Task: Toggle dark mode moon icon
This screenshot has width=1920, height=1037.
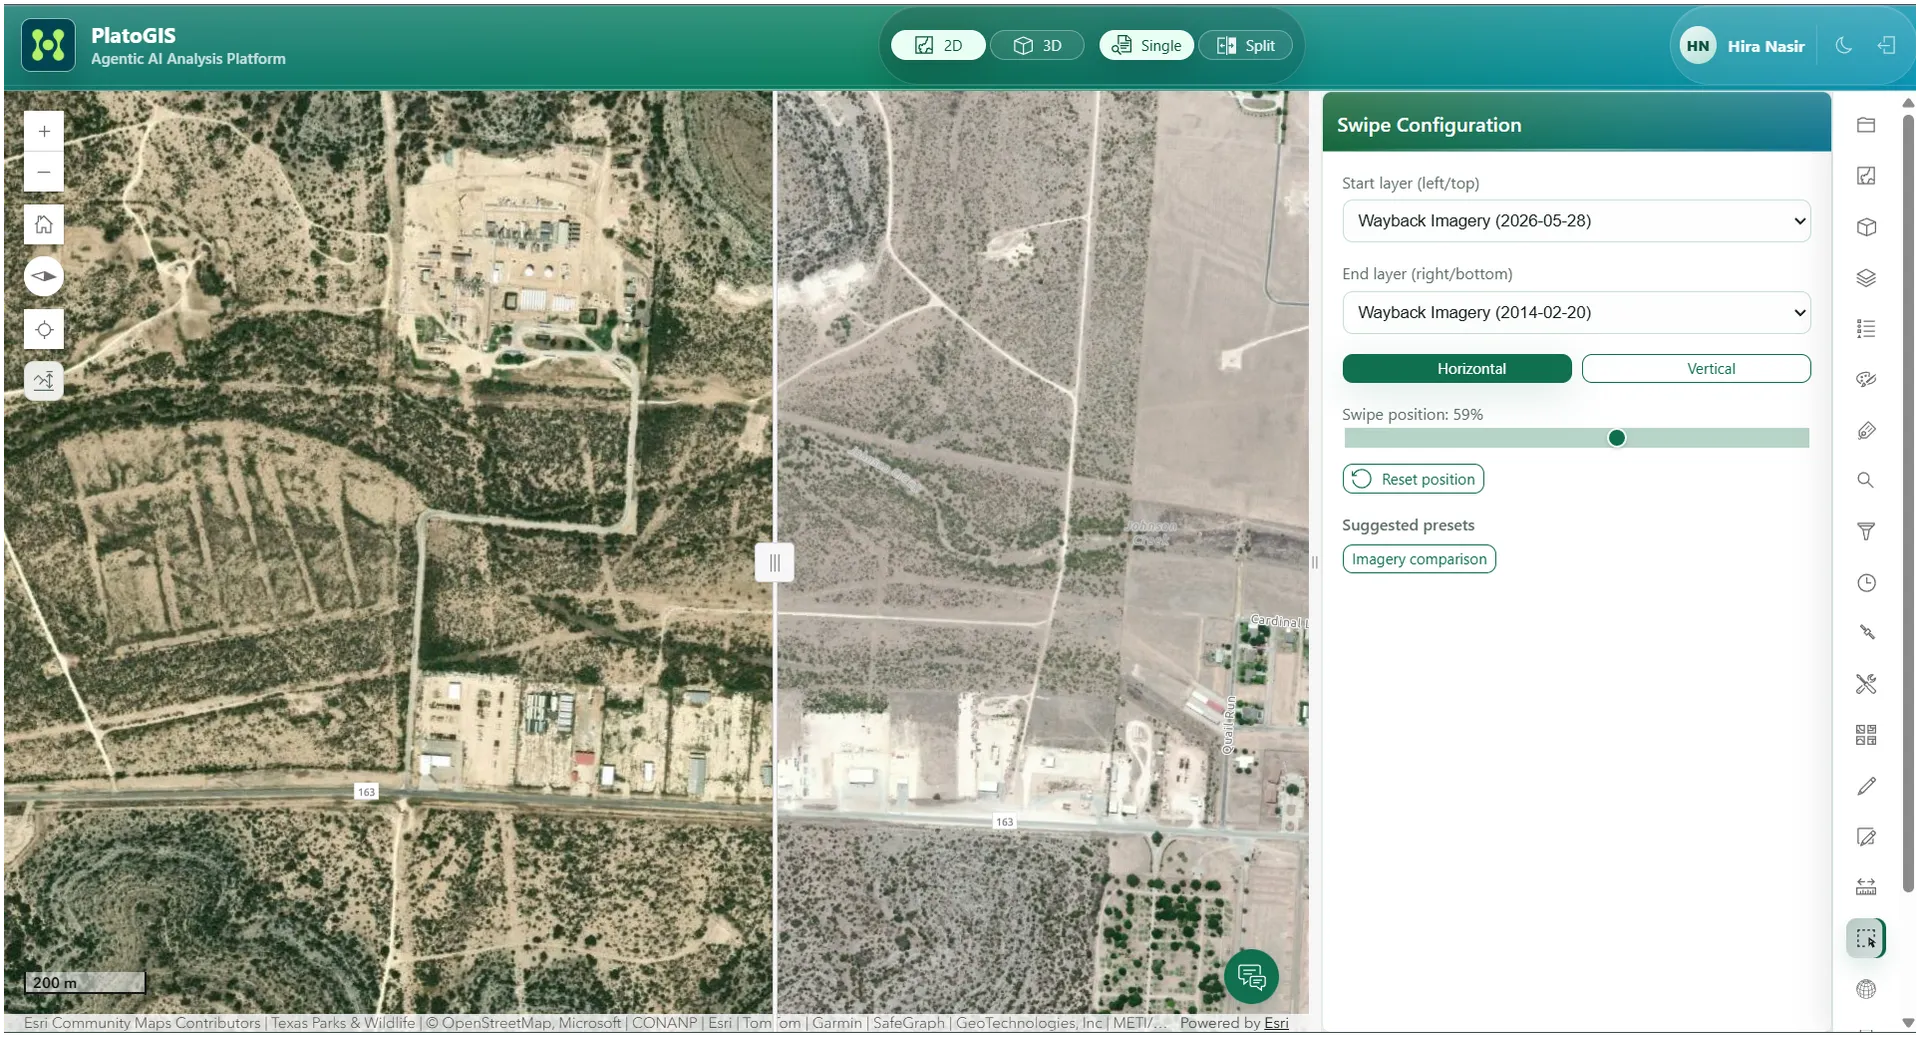Action: pyautogui.click(x=1843, y=45)
